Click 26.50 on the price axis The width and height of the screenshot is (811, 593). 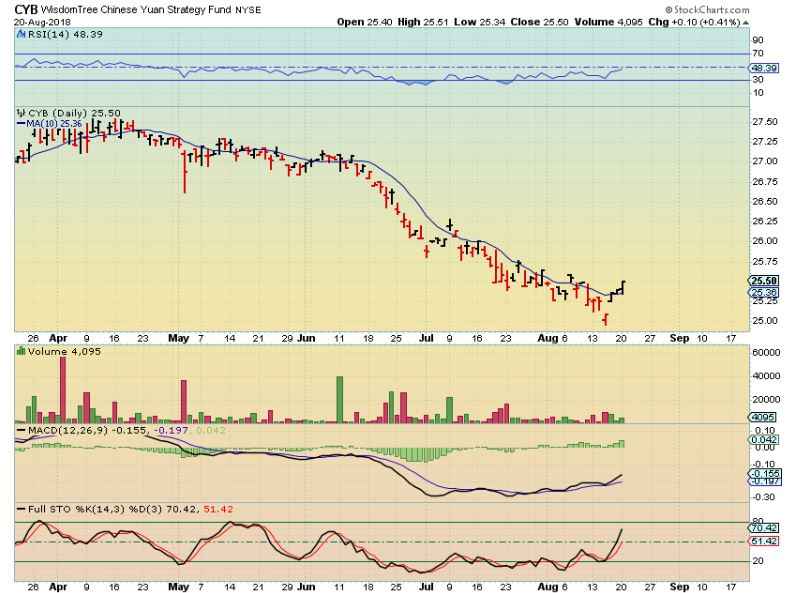(765, 201)
